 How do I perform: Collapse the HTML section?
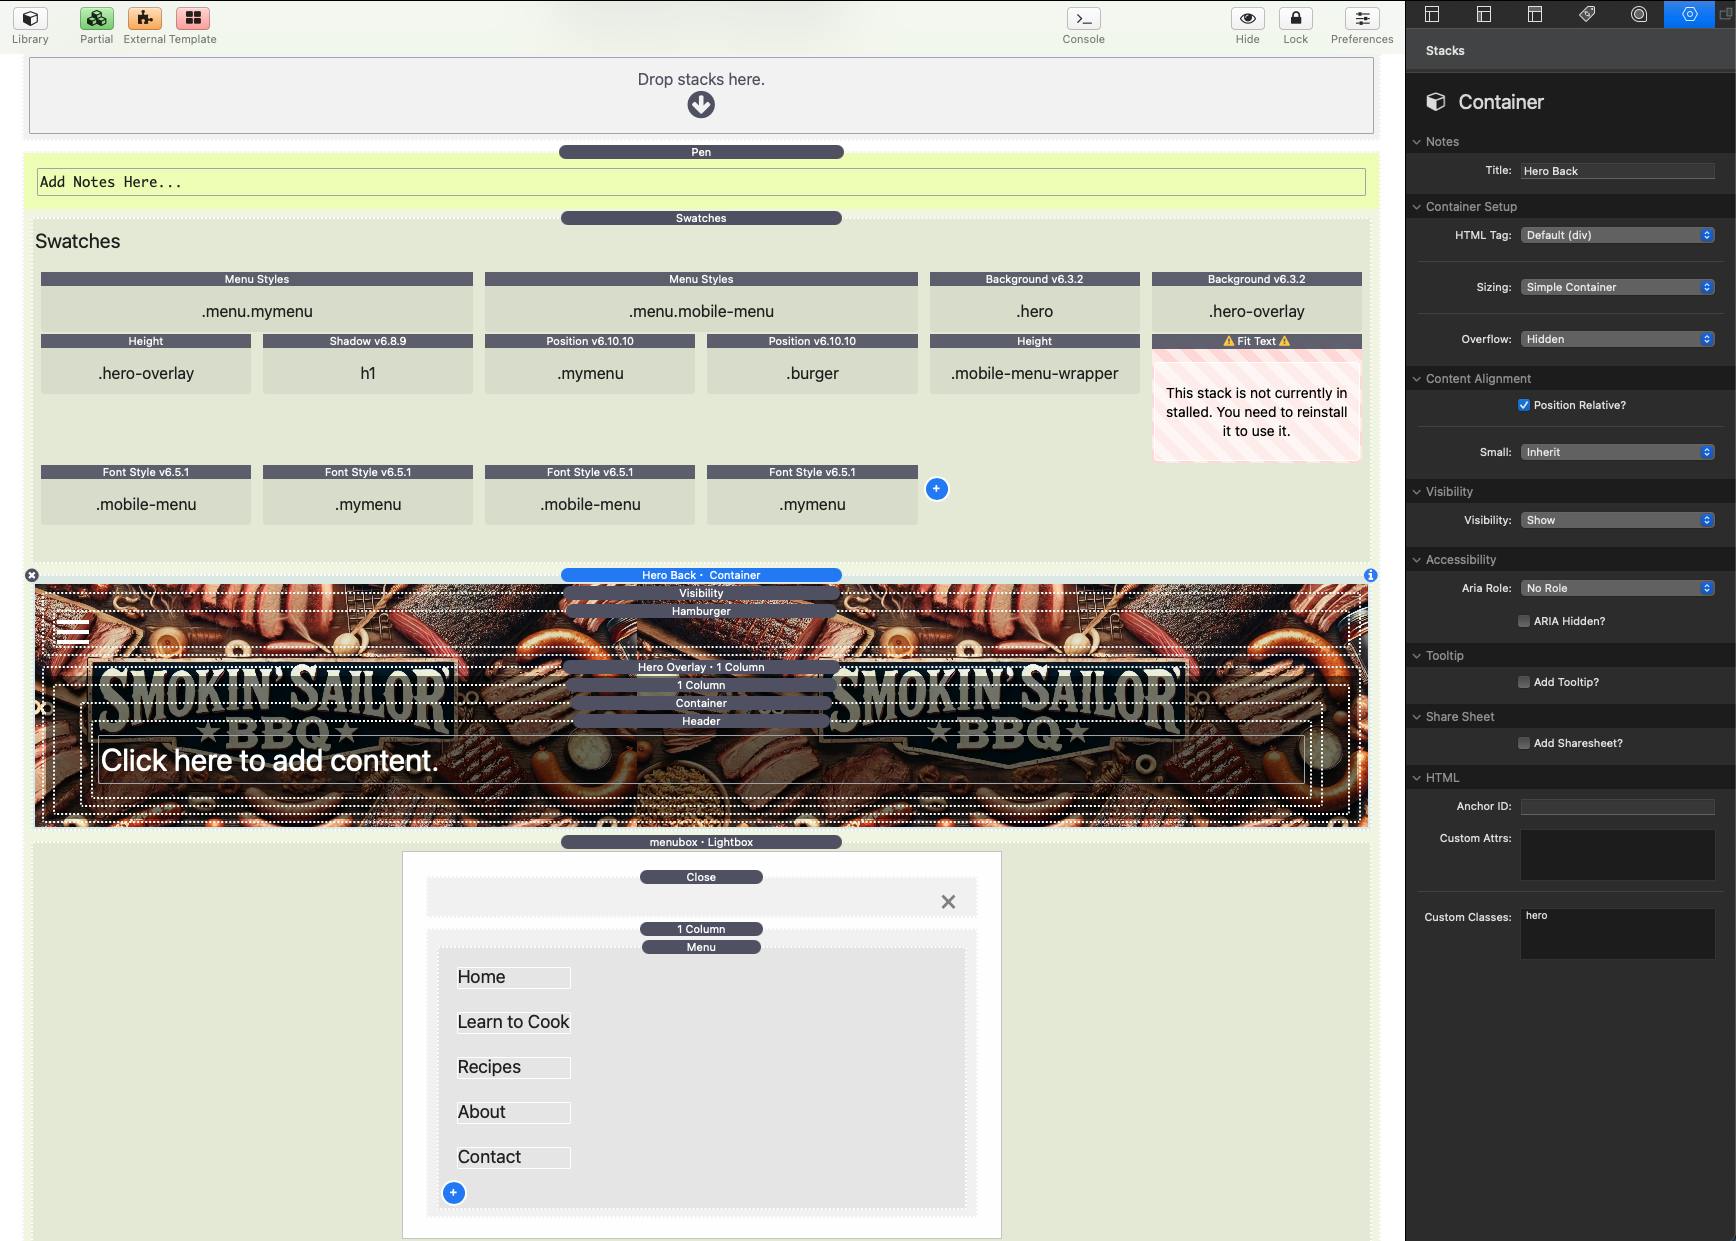1417,778
